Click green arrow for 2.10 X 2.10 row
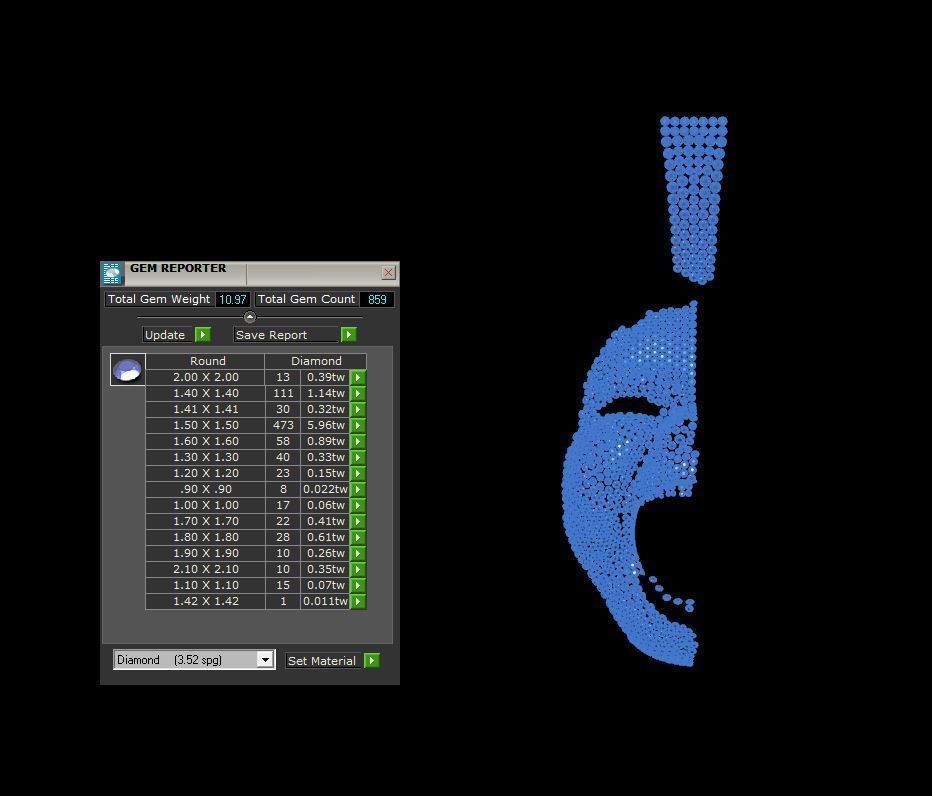Screen dimensions: 932x796 (x=357, y=570)
